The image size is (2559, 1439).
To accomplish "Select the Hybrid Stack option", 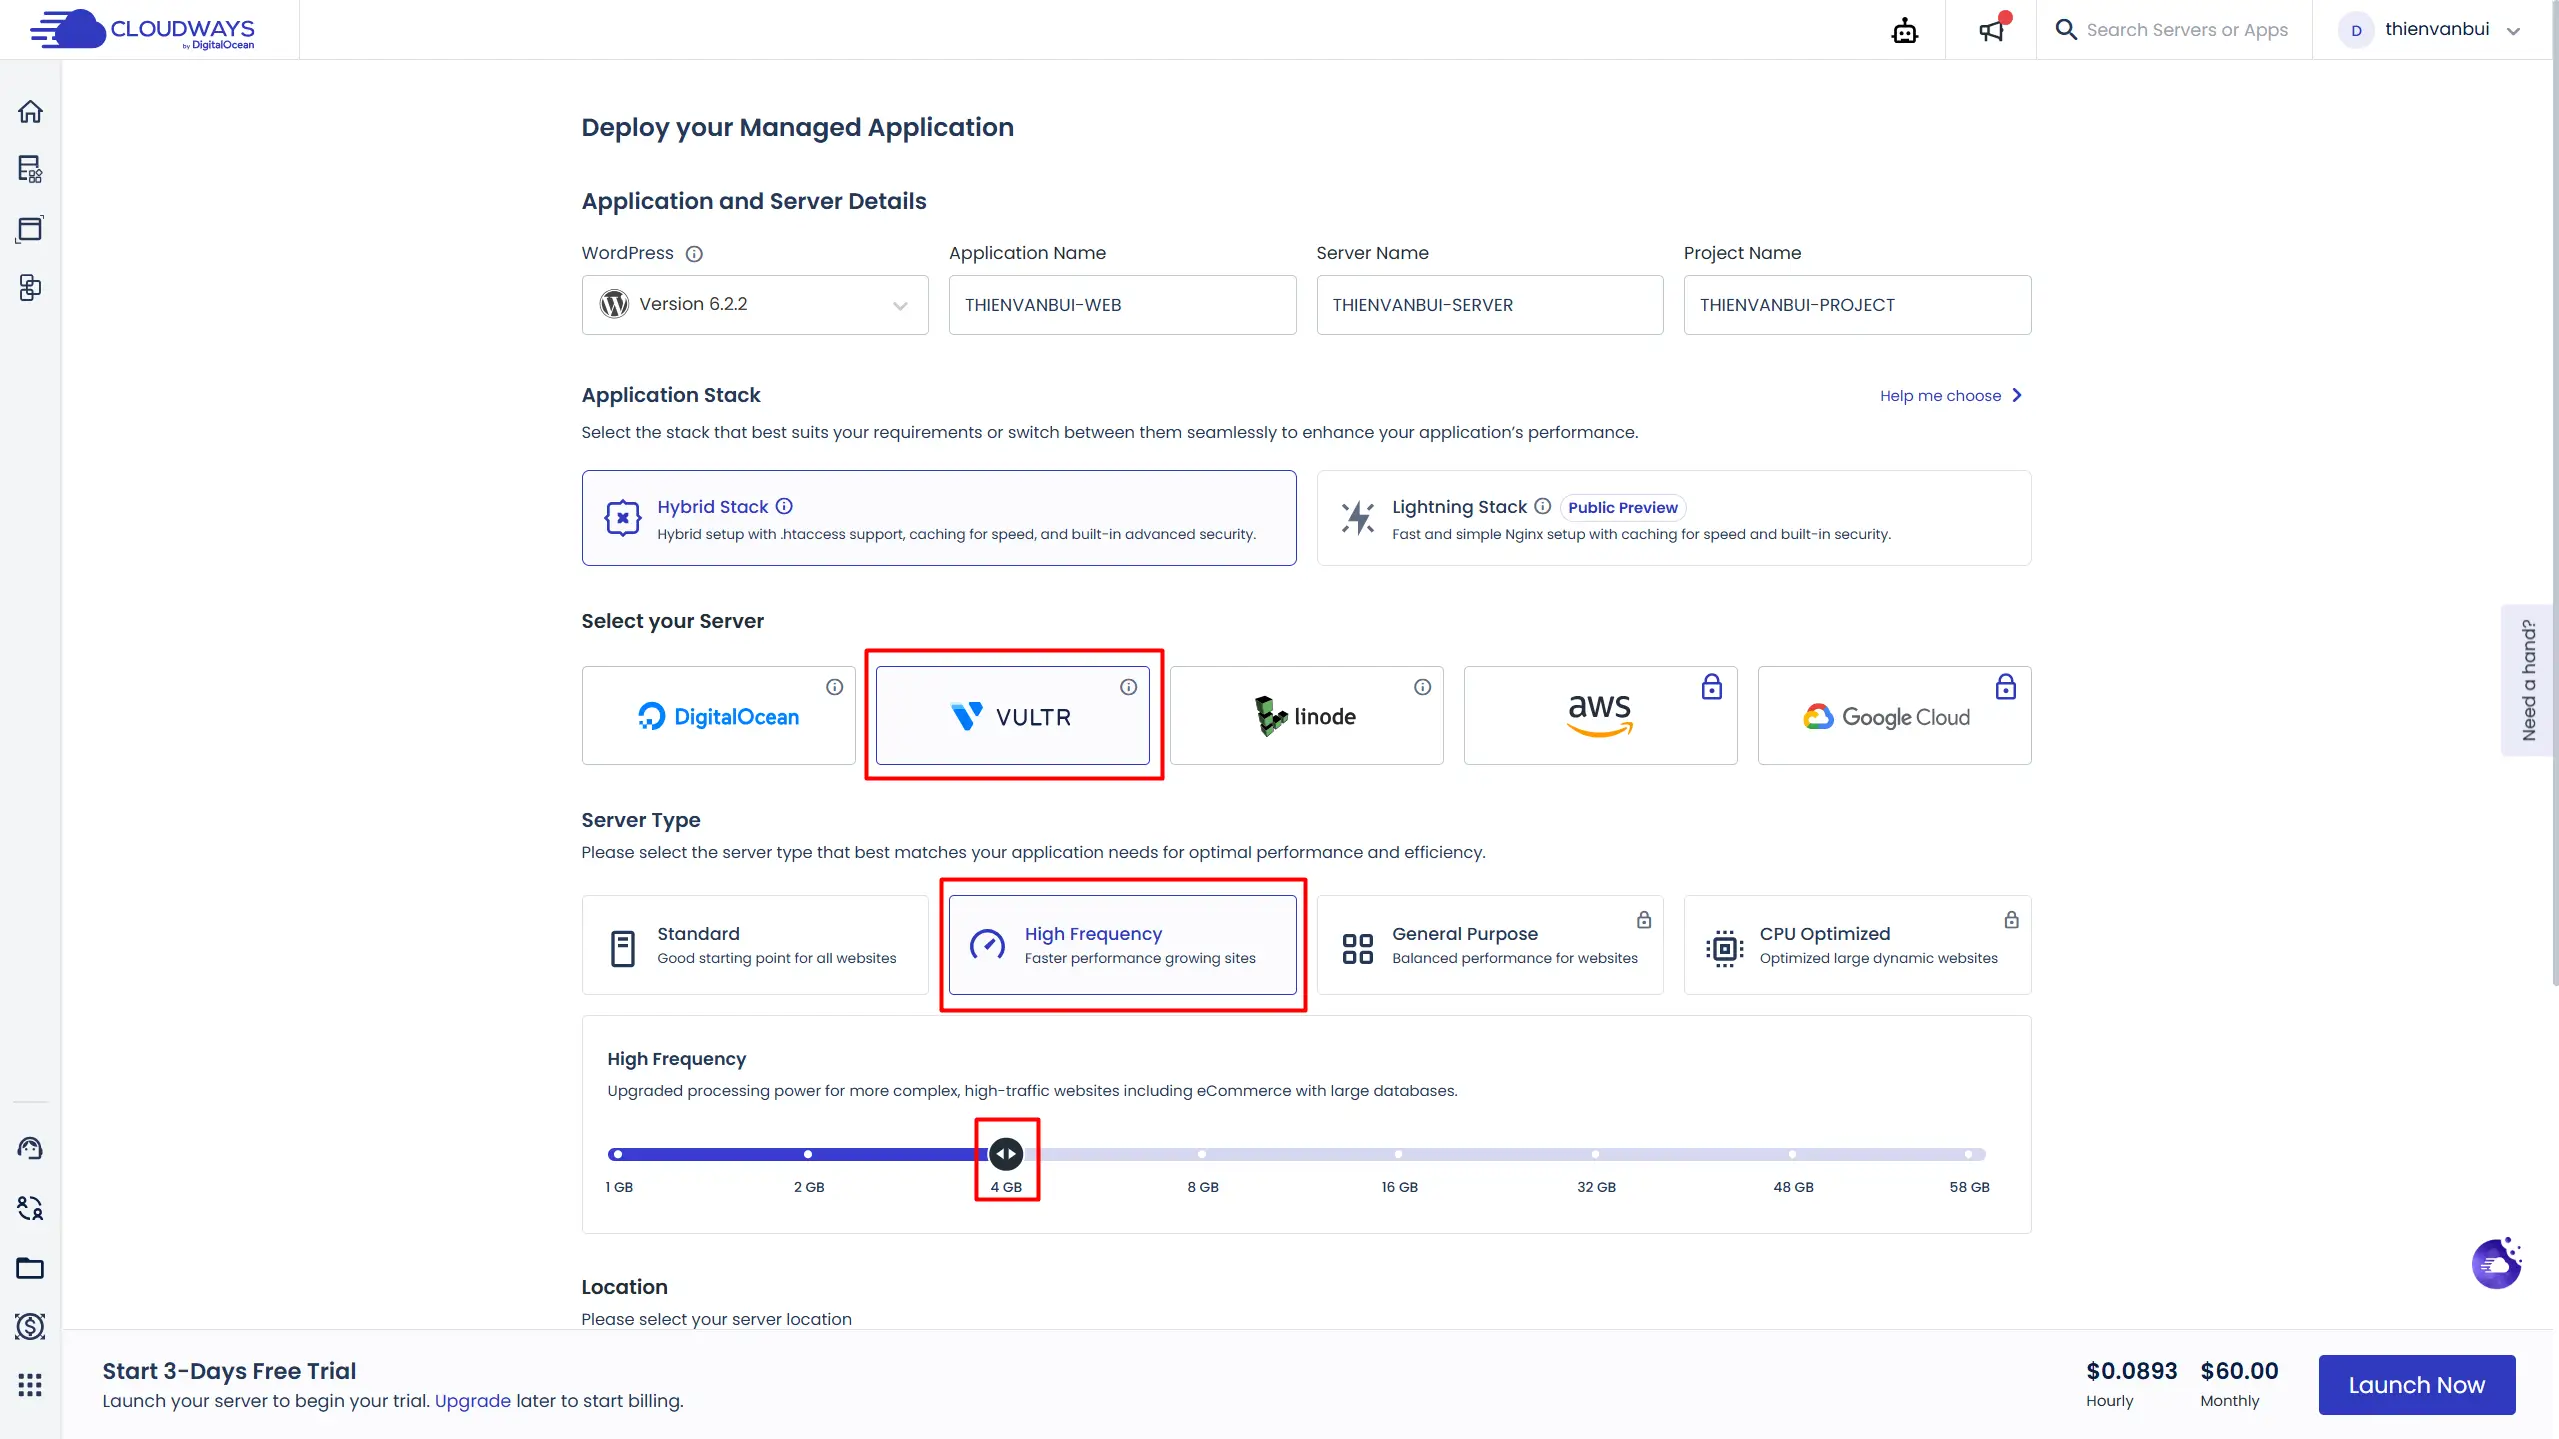I will tap(939, 518).
